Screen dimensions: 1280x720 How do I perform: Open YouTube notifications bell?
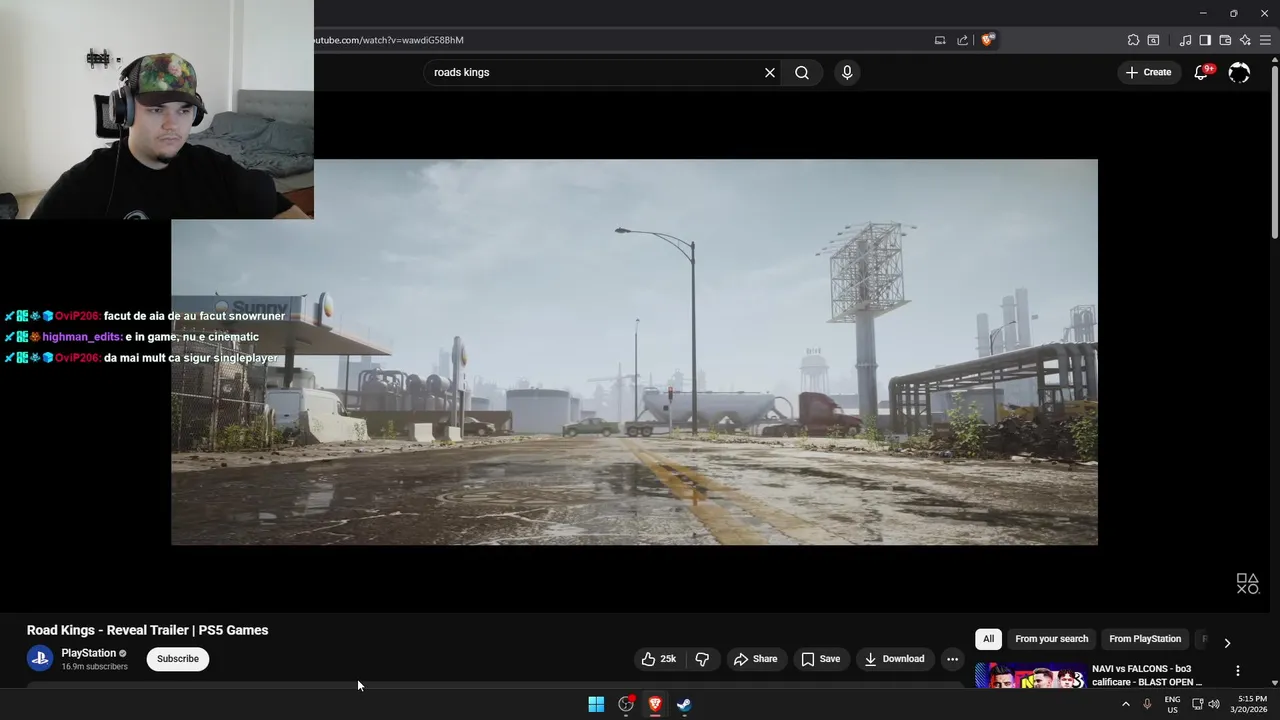(x=1201, y=72)
